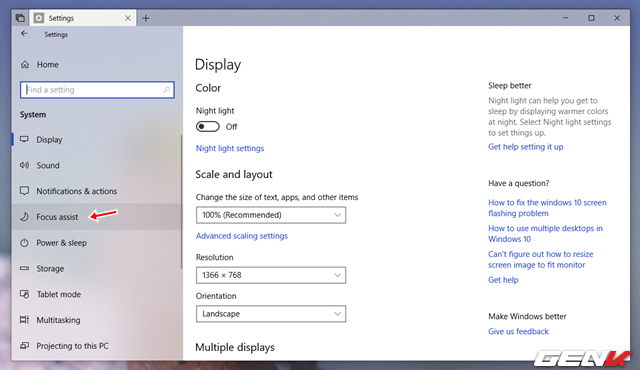Image resolution: width=640 pixels, height=370 pixels.
Task: Open Tablet mode page
Action: click(x=97, y=294)
